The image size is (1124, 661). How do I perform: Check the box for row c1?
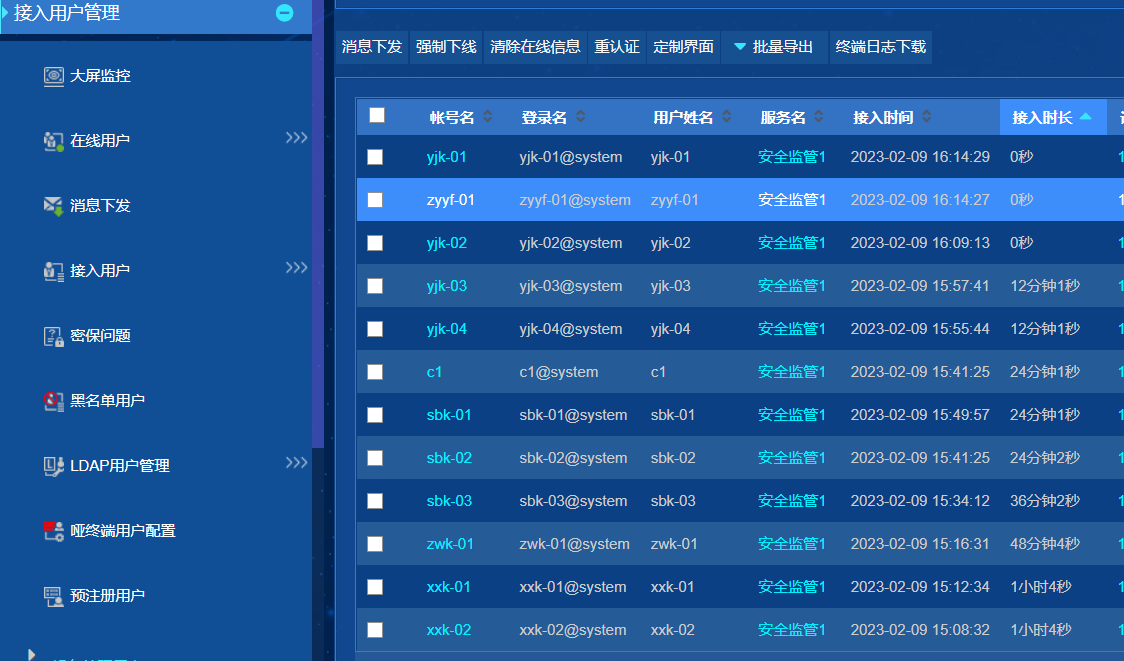pyautogui.click(x=375, y=372)
